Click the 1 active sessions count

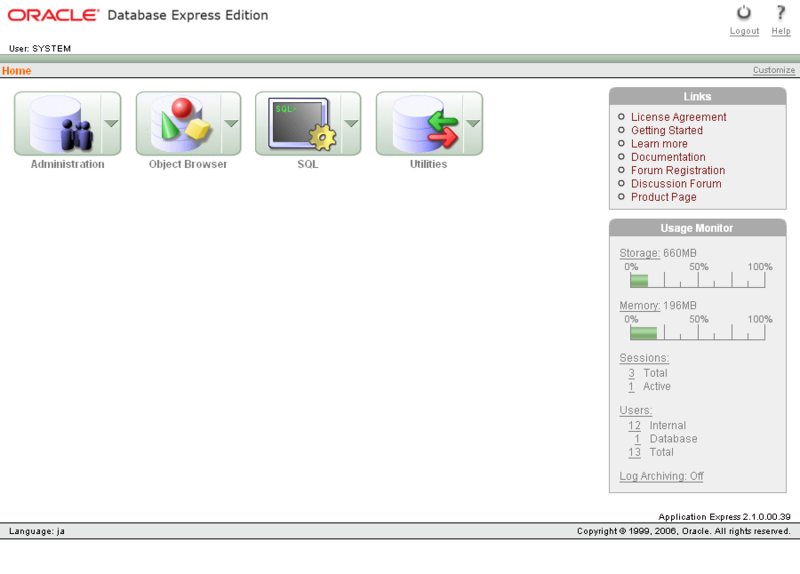point(632,386)
